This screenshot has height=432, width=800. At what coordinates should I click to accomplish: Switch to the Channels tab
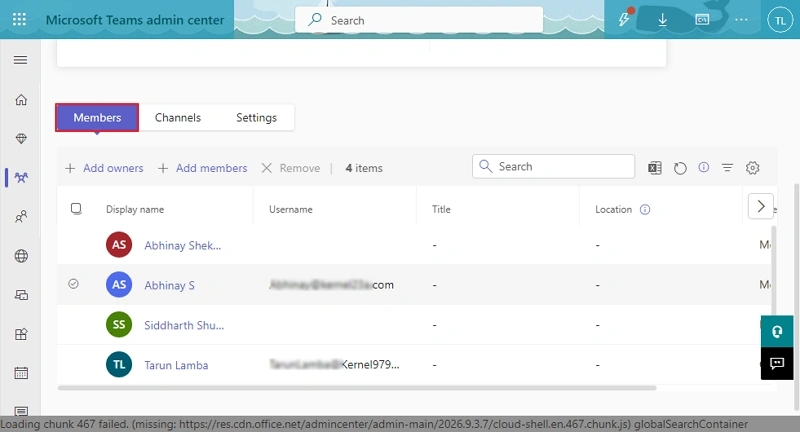tap(178, 117)
